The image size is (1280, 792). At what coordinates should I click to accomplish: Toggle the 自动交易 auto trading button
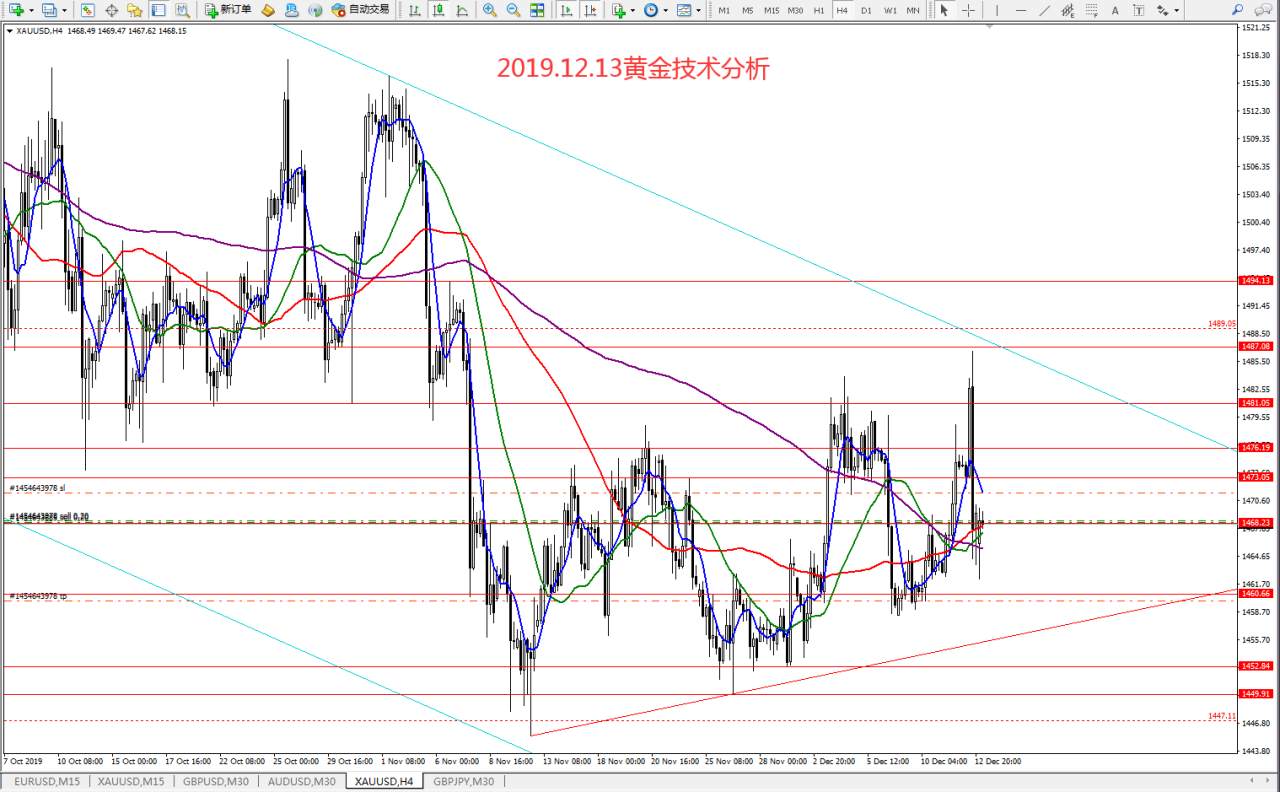tap(360, 10)
